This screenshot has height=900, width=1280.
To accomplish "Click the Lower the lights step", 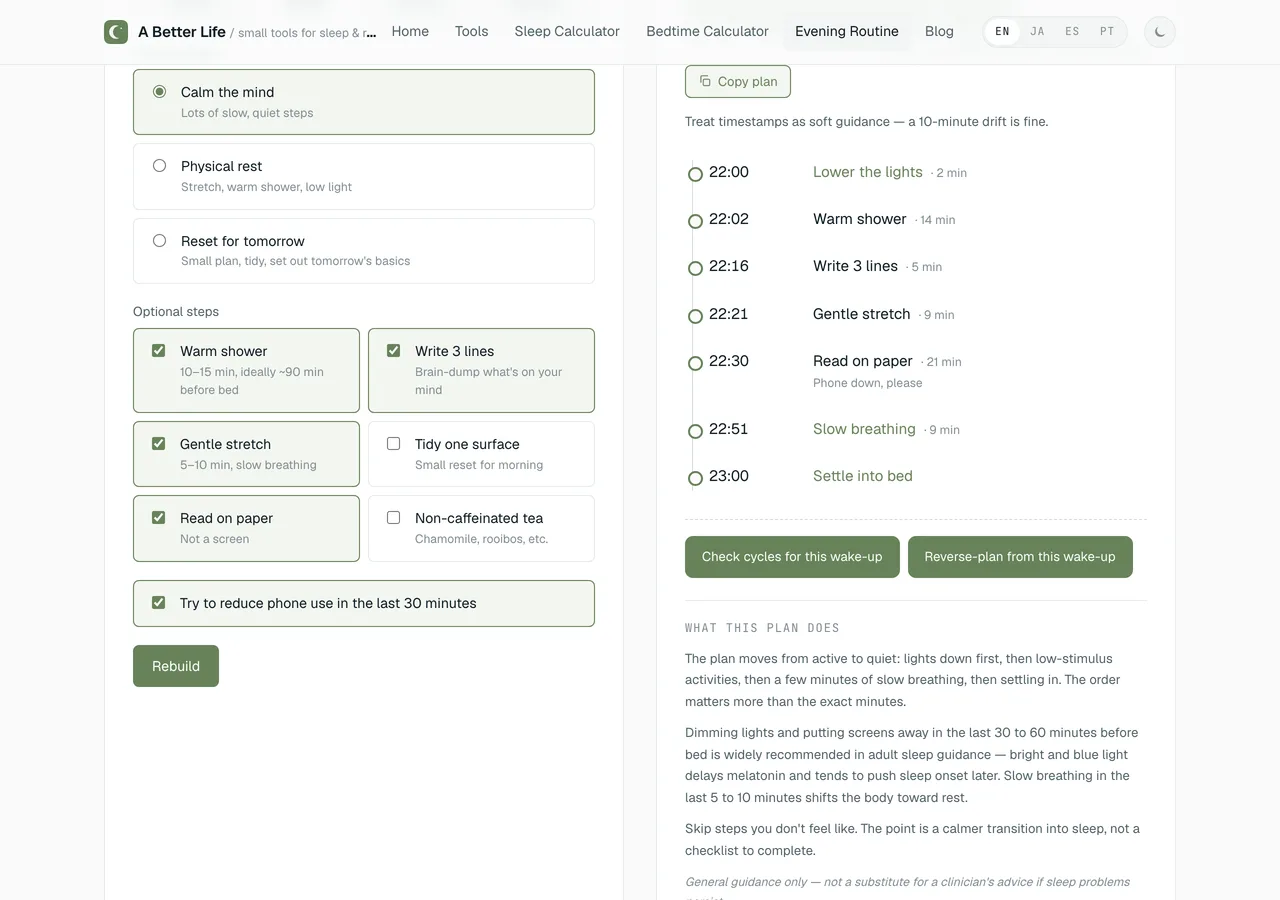I will click(x=868, y=172).
